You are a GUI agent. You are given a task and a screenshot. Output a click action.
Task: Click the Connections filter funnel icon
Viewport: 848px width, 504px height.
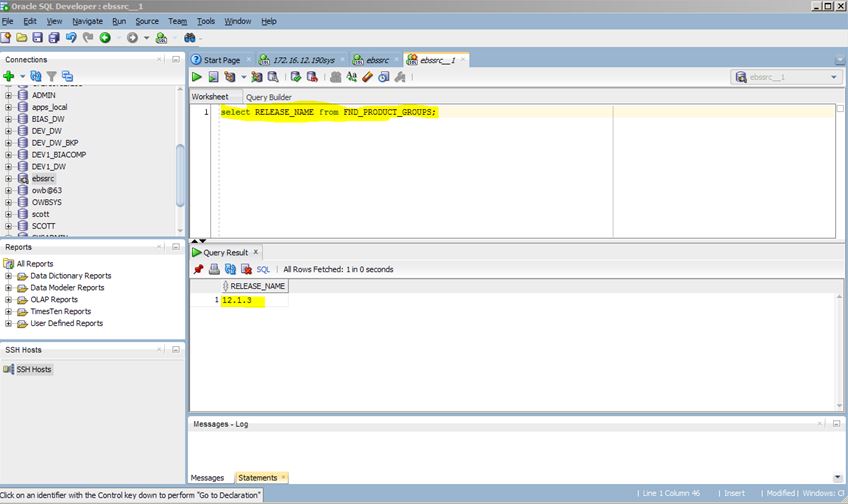[x=51, y=76]
